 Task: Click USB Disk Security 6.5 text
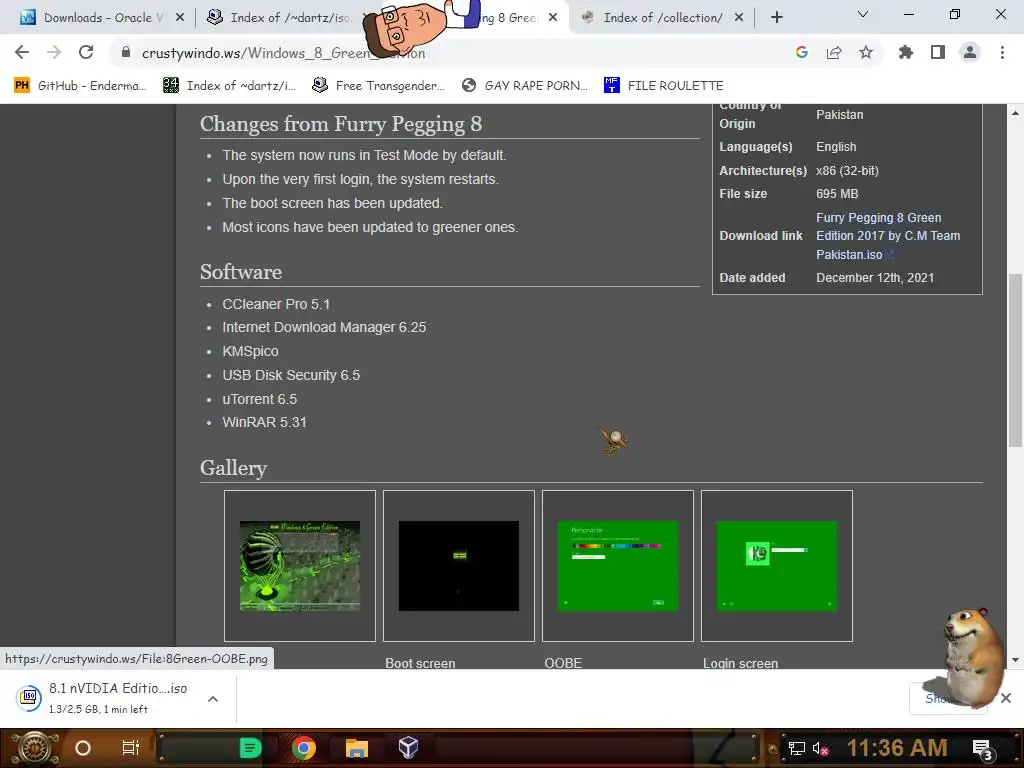[x=291, y=375]
